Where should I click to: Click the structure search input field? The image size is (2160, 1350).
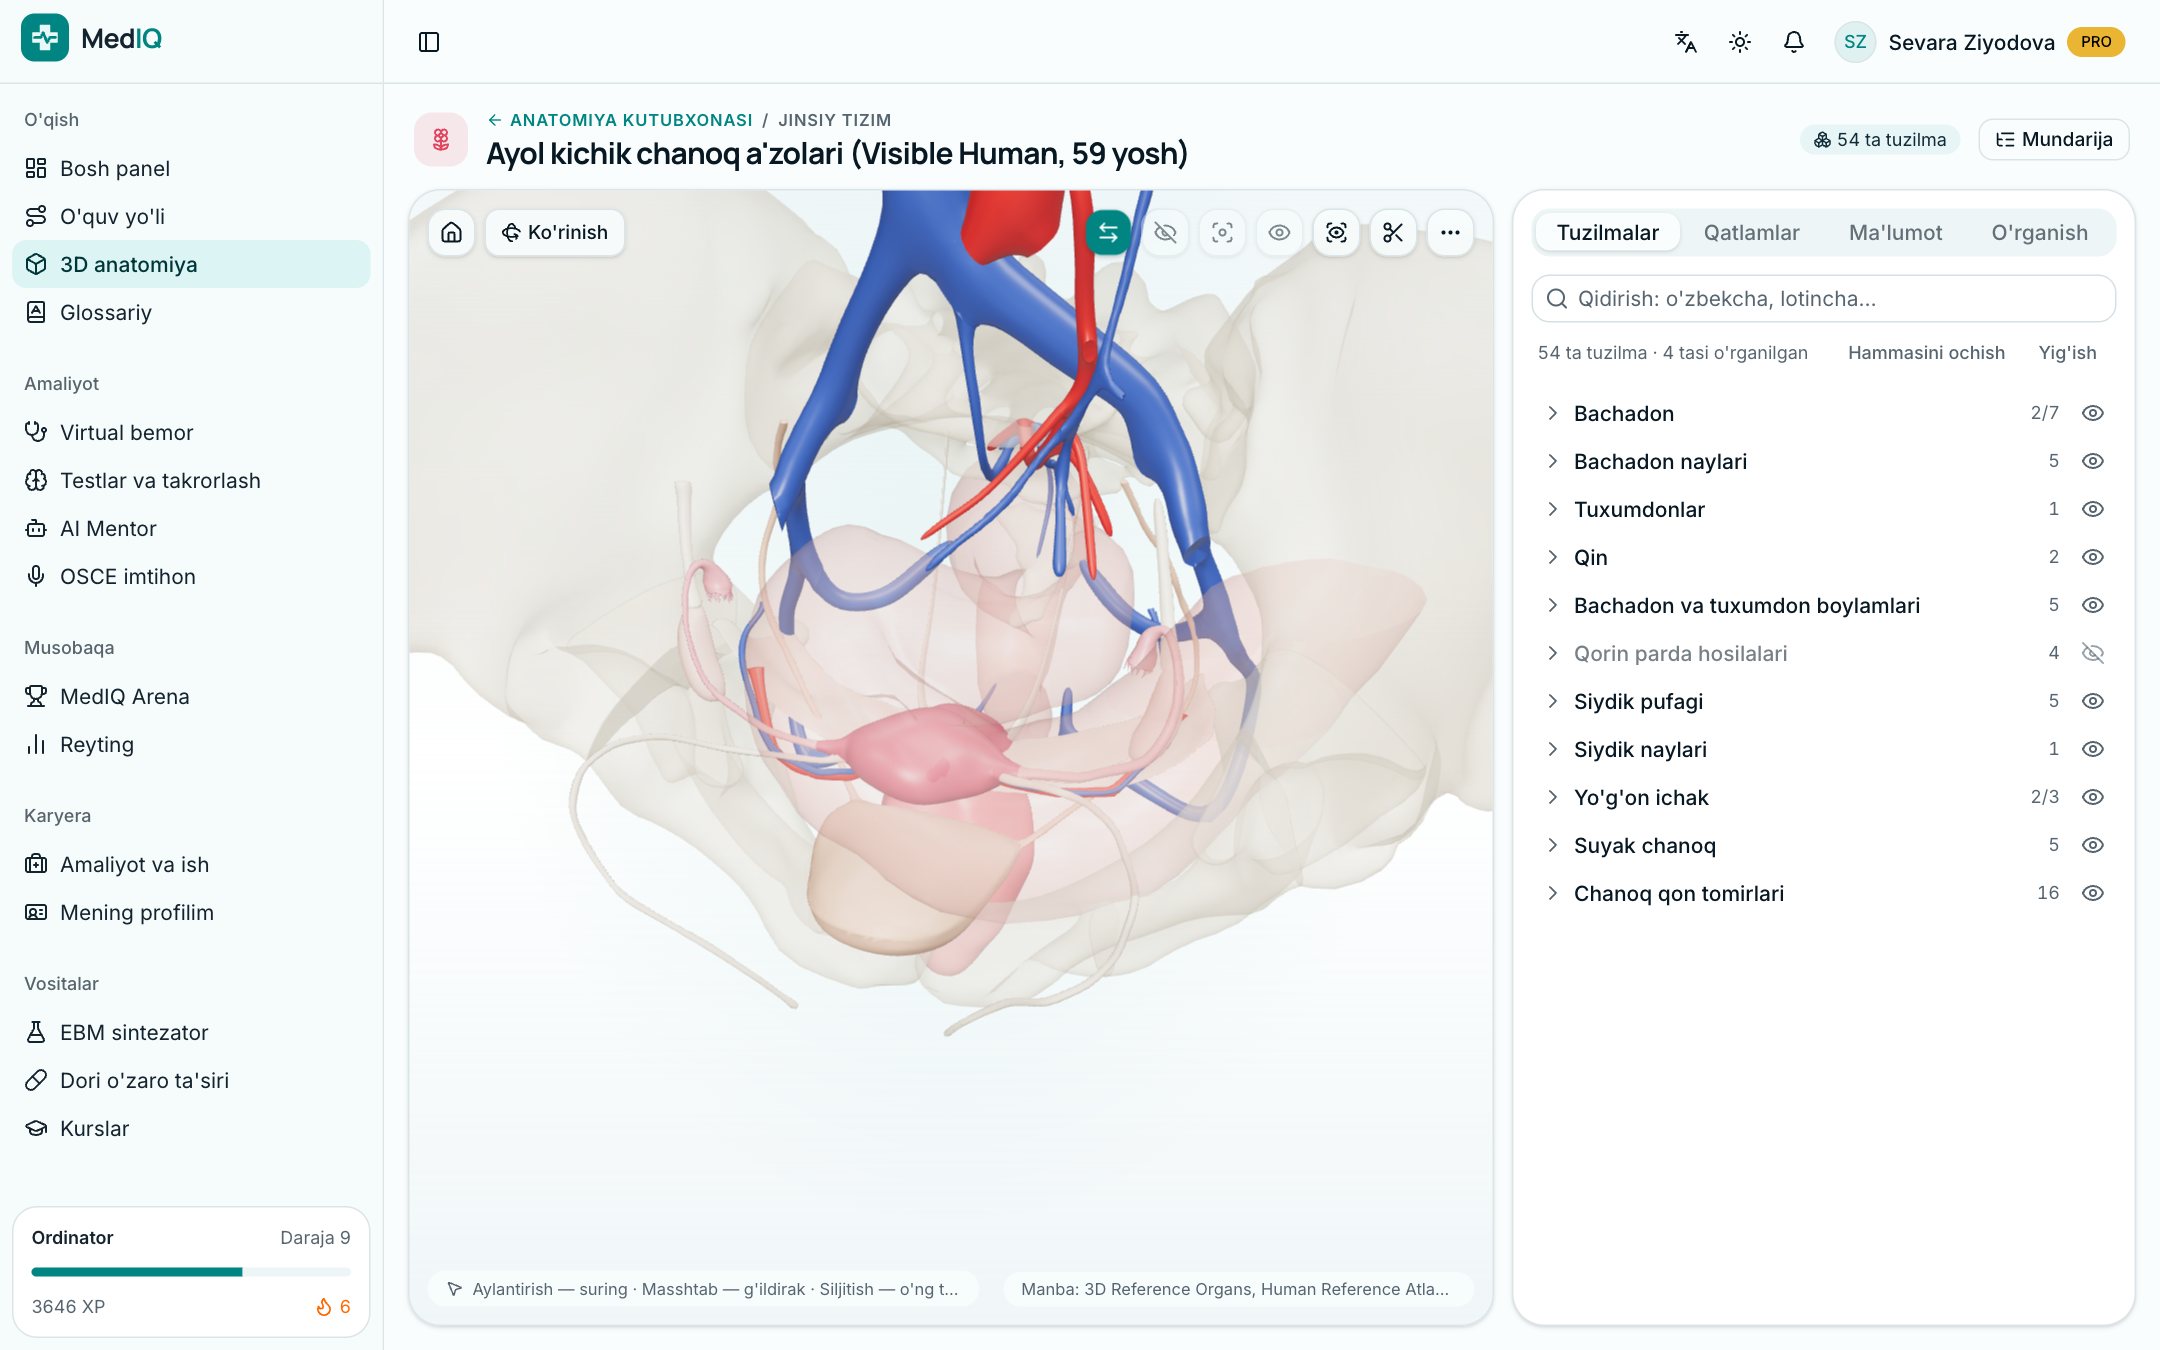point(1824,299)
